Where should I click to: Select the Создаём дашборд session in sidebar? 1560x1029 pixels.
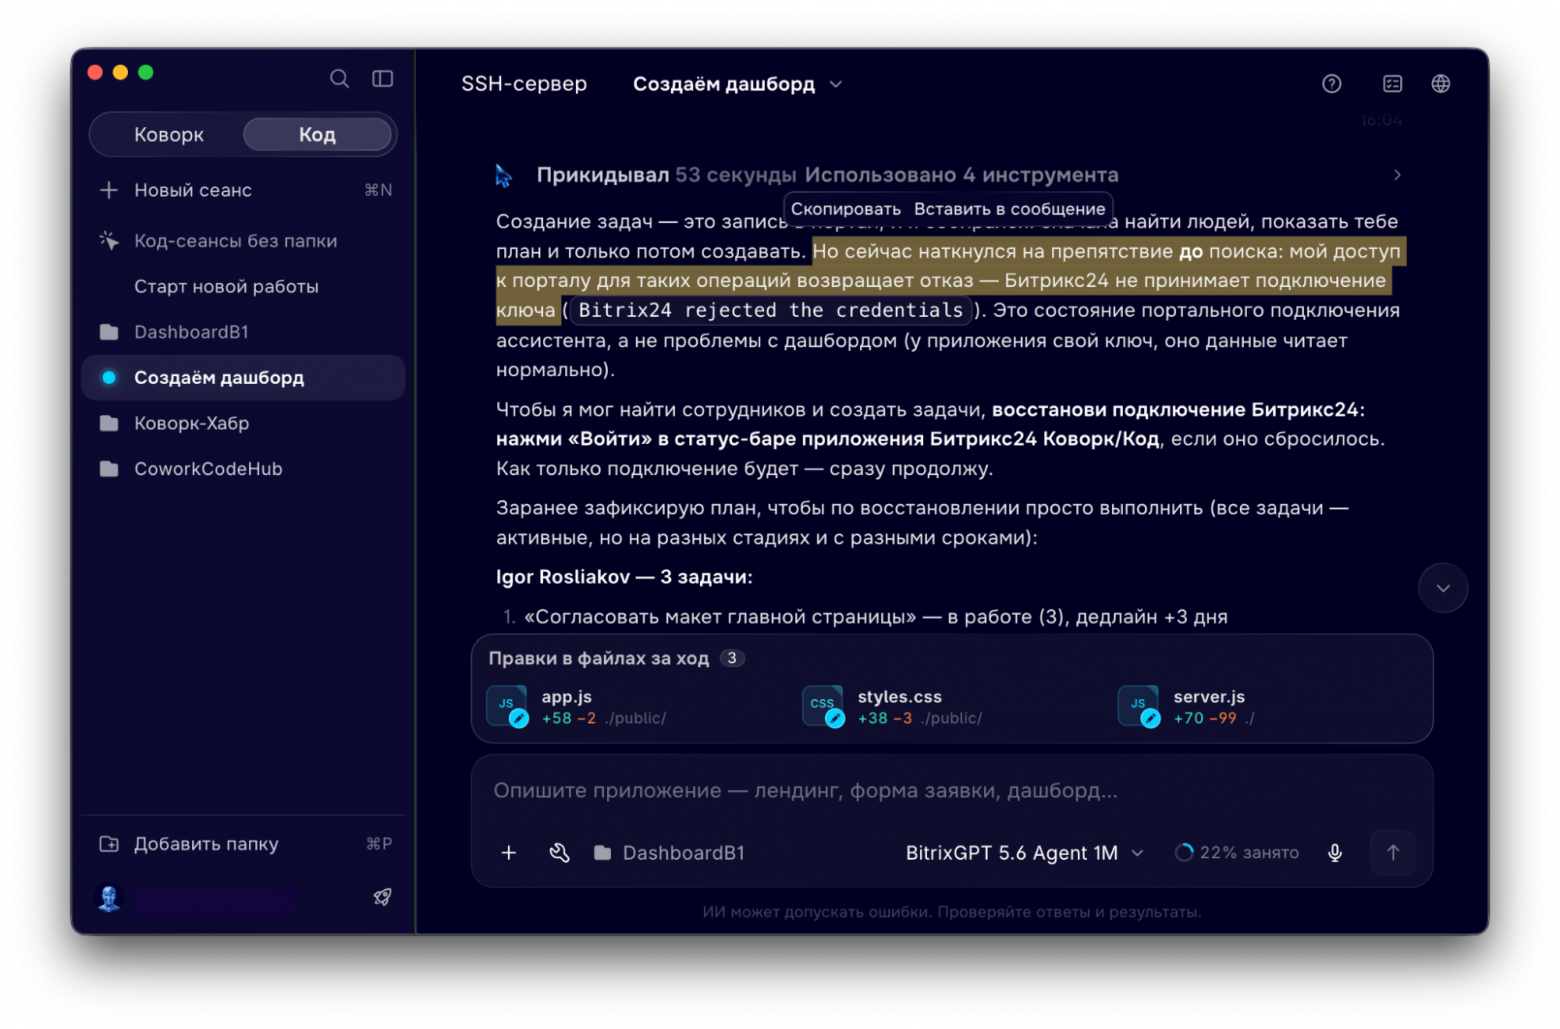pyautogui.click(x=244, y=378)
